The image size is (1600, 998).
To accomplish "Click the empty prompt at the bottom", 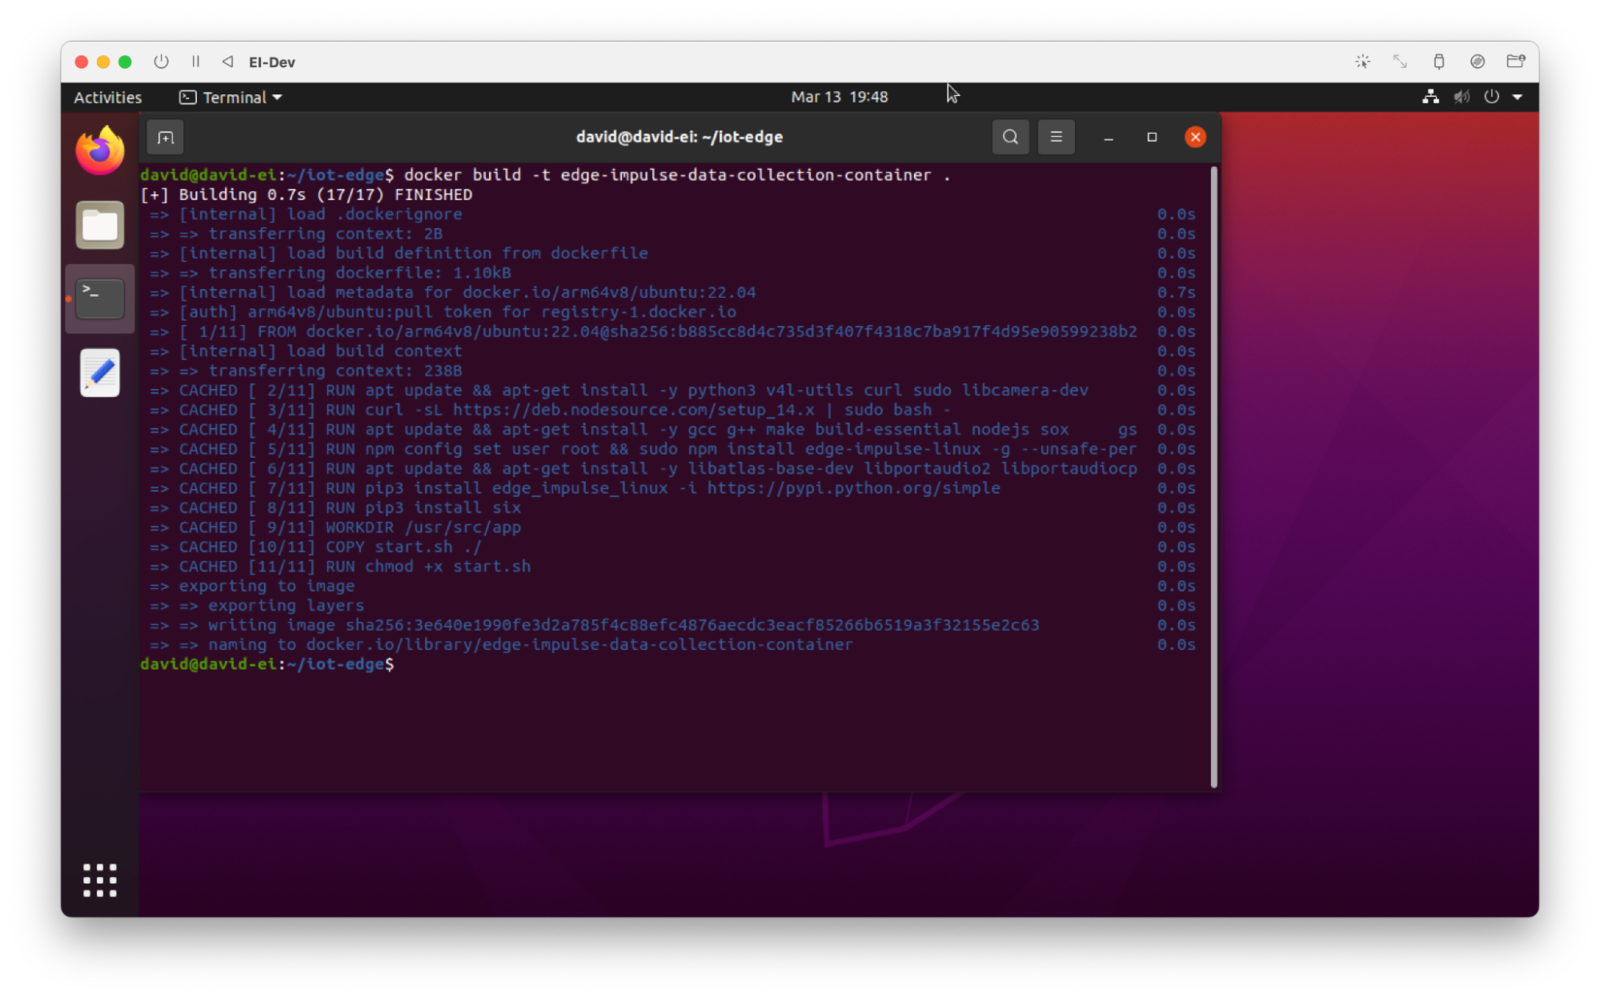I will click(x=267, y=664).
